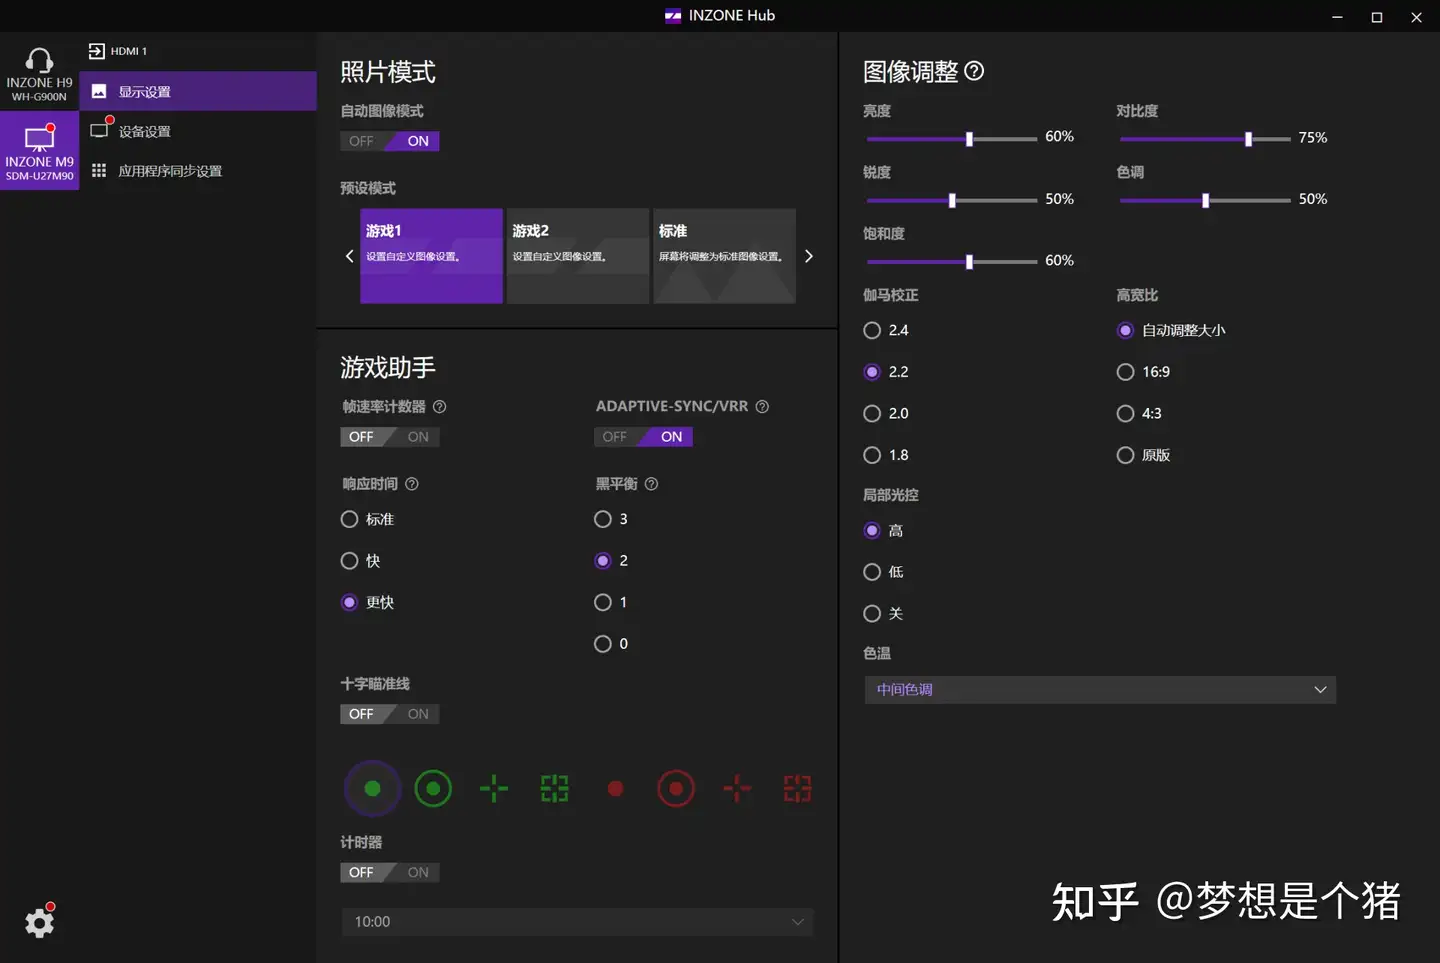Select gamma 2.4
This screenshot has width=1440, height=963.
click(886, 330)
